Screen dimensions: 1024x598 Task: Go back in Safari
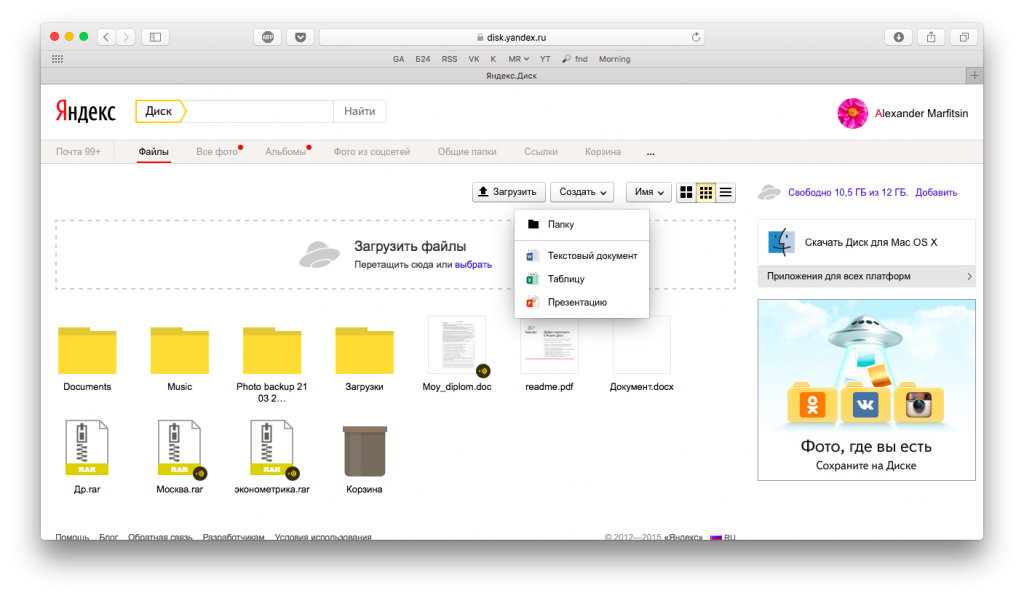[106, 37]
